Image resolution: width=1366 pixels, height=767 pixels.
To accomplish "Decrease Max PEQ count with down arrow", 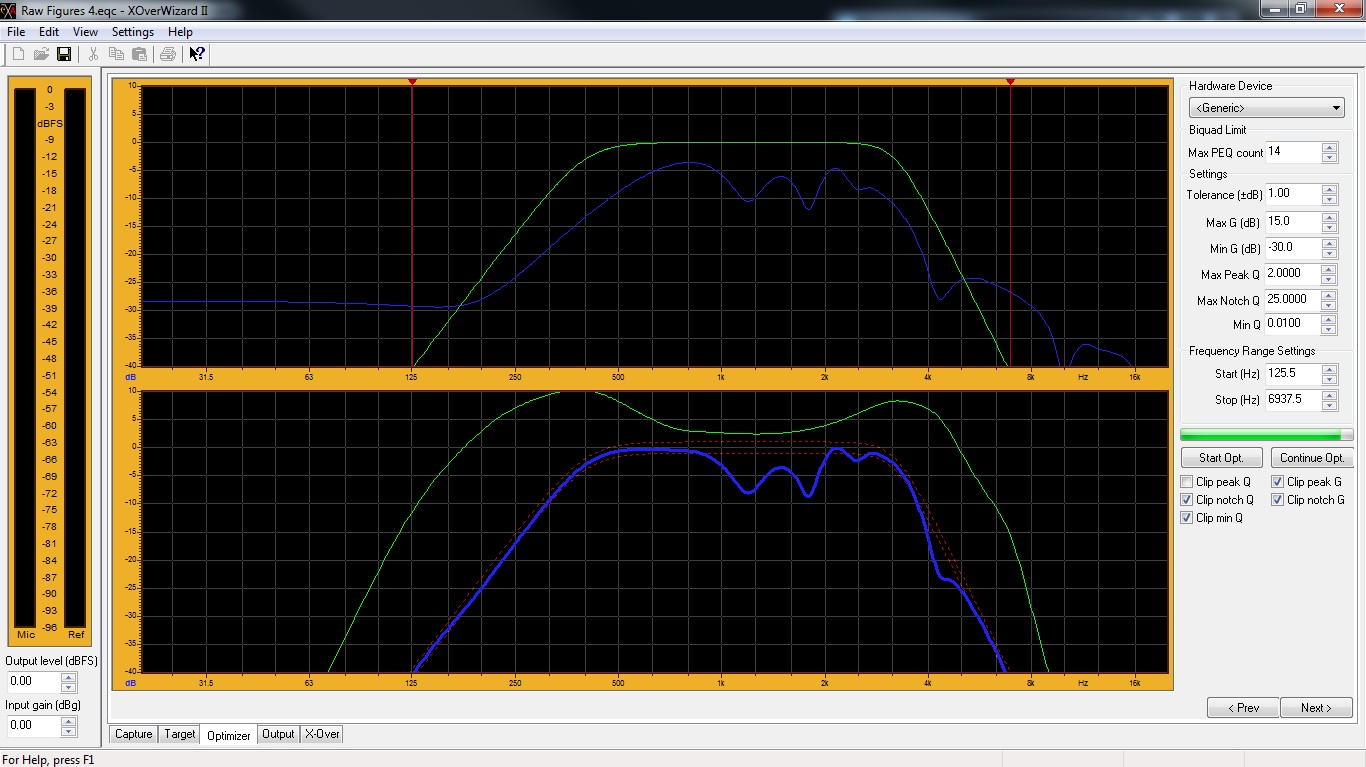I will (x=1329, y=157).
